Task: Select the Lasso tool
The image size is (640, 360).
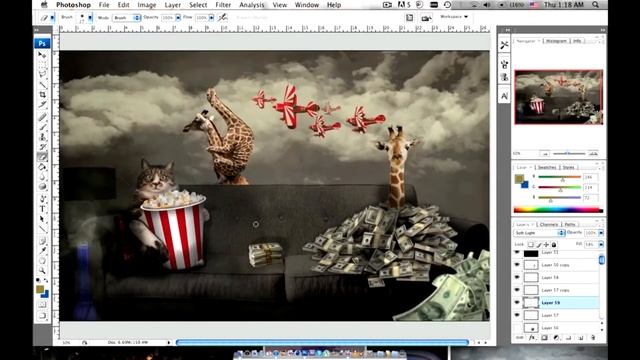Action: 42,74
